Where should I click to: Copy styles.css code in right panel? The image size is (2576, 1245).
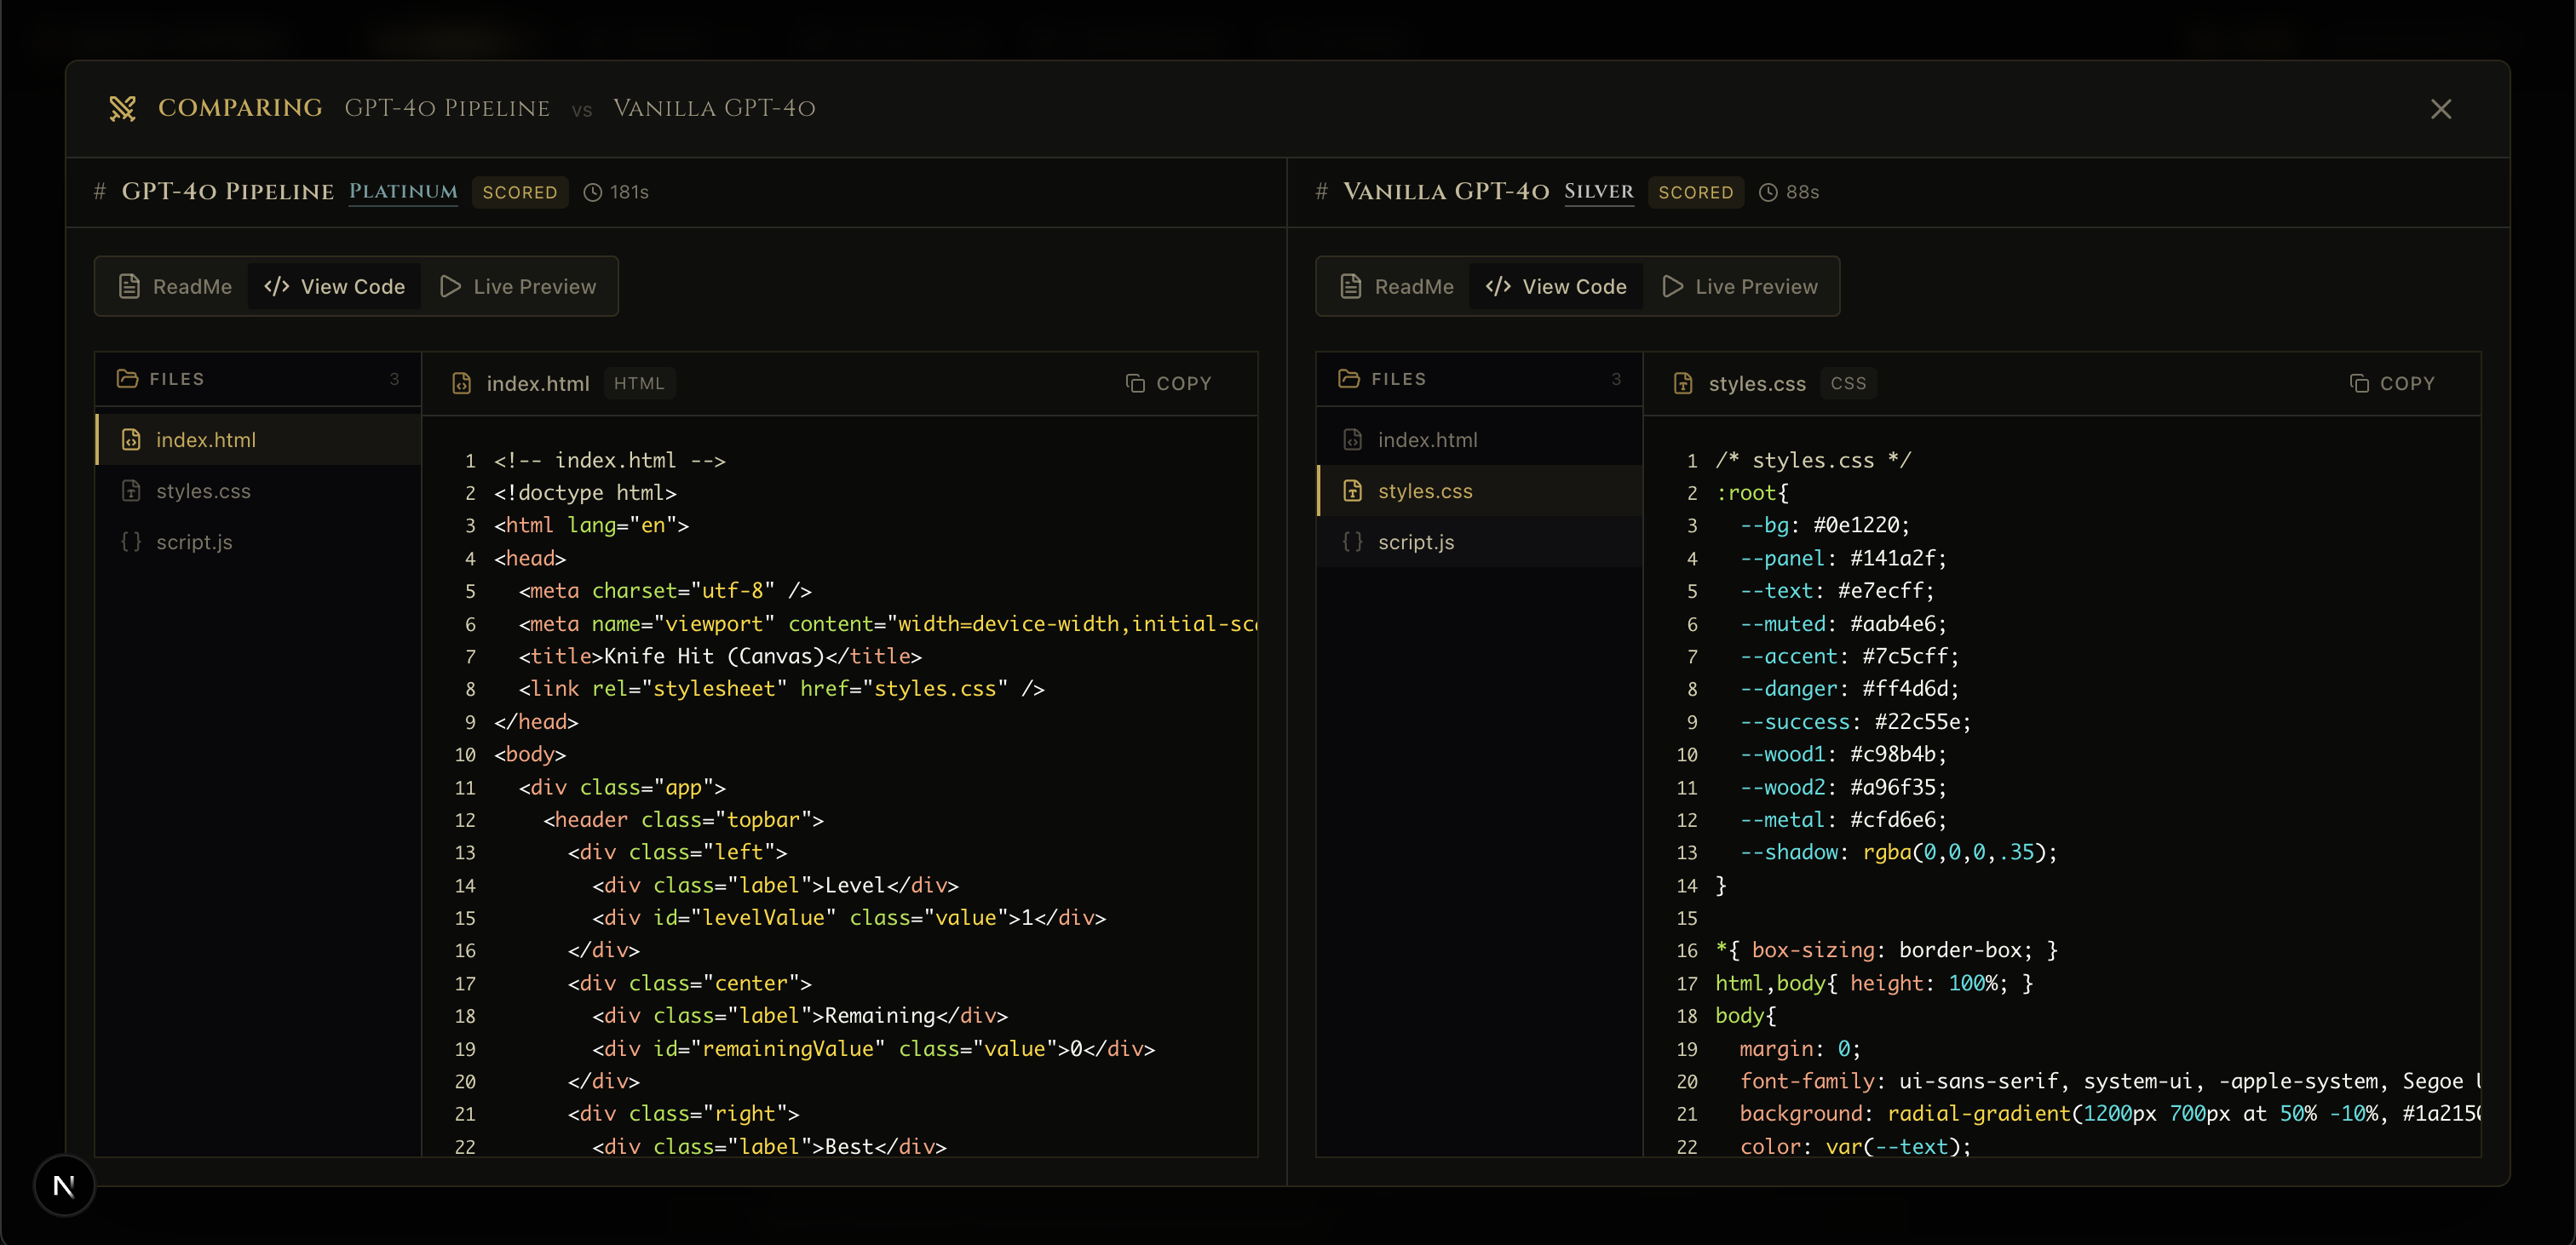2391,384
